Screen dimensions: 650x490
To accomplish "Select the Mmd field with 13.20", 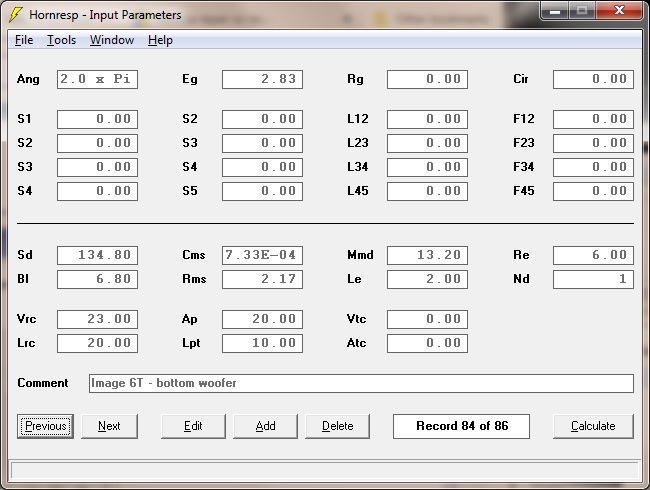I will (x=427, y=255).
